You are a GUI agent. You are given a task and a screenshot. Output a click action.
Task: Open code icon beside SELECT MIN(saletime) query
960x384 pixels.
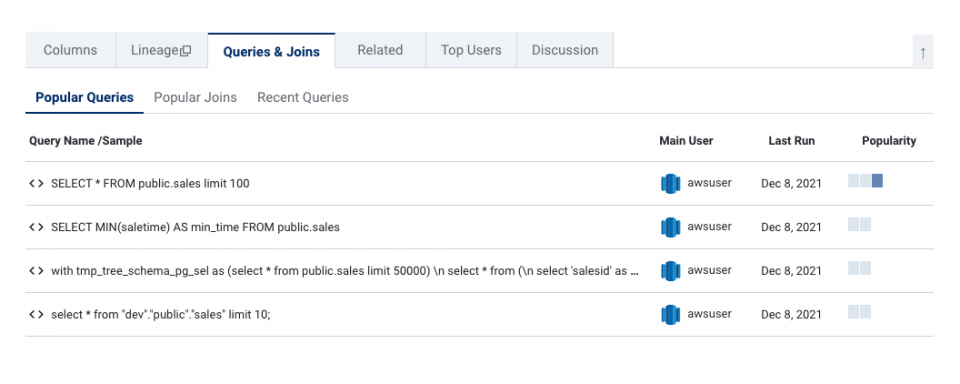pos(36,227)
